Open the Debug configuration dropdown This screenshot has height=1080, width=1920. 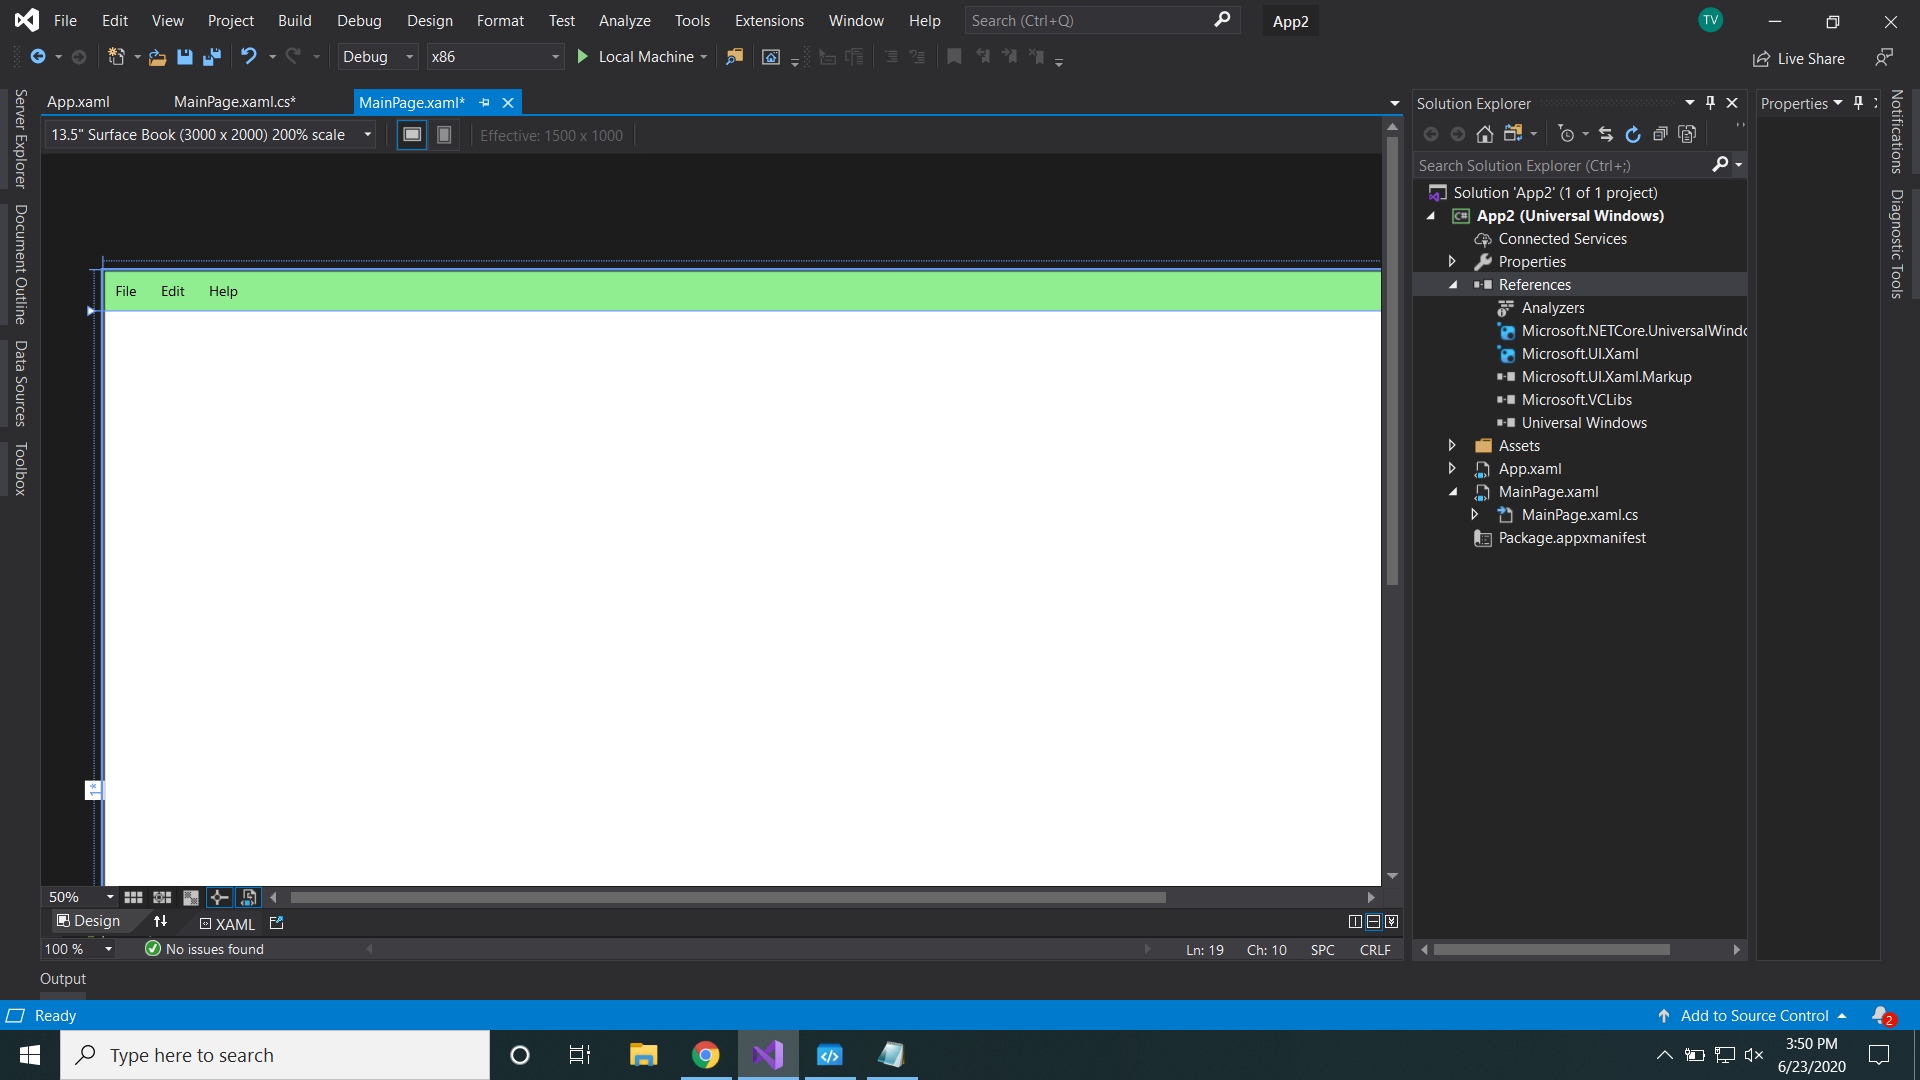(409, 57)
